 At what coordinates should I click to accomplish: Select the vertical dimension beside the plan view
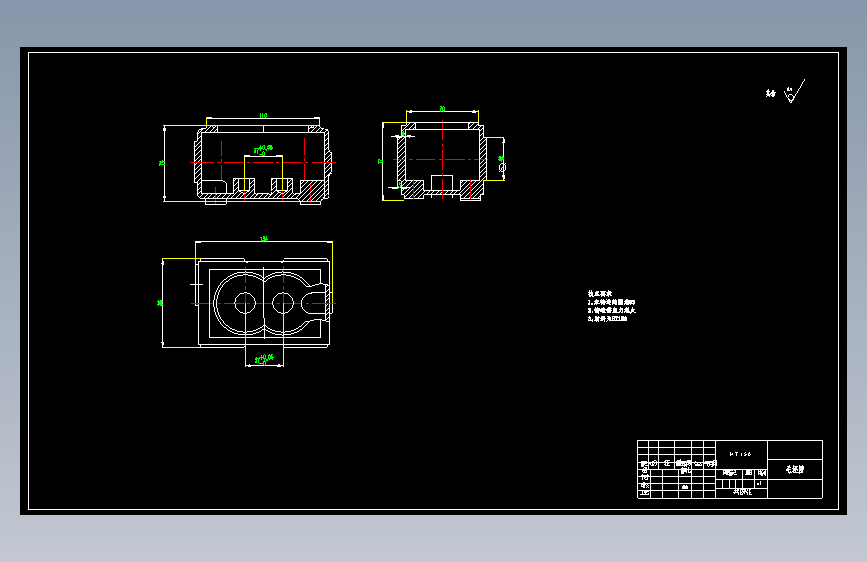coord(160,303)
